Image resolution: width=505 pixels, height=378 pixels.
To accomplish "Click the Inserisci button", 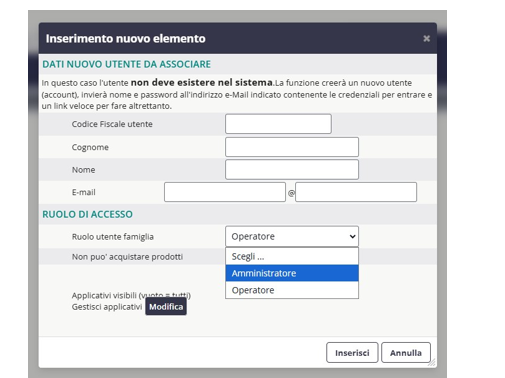I will point(352,353).
